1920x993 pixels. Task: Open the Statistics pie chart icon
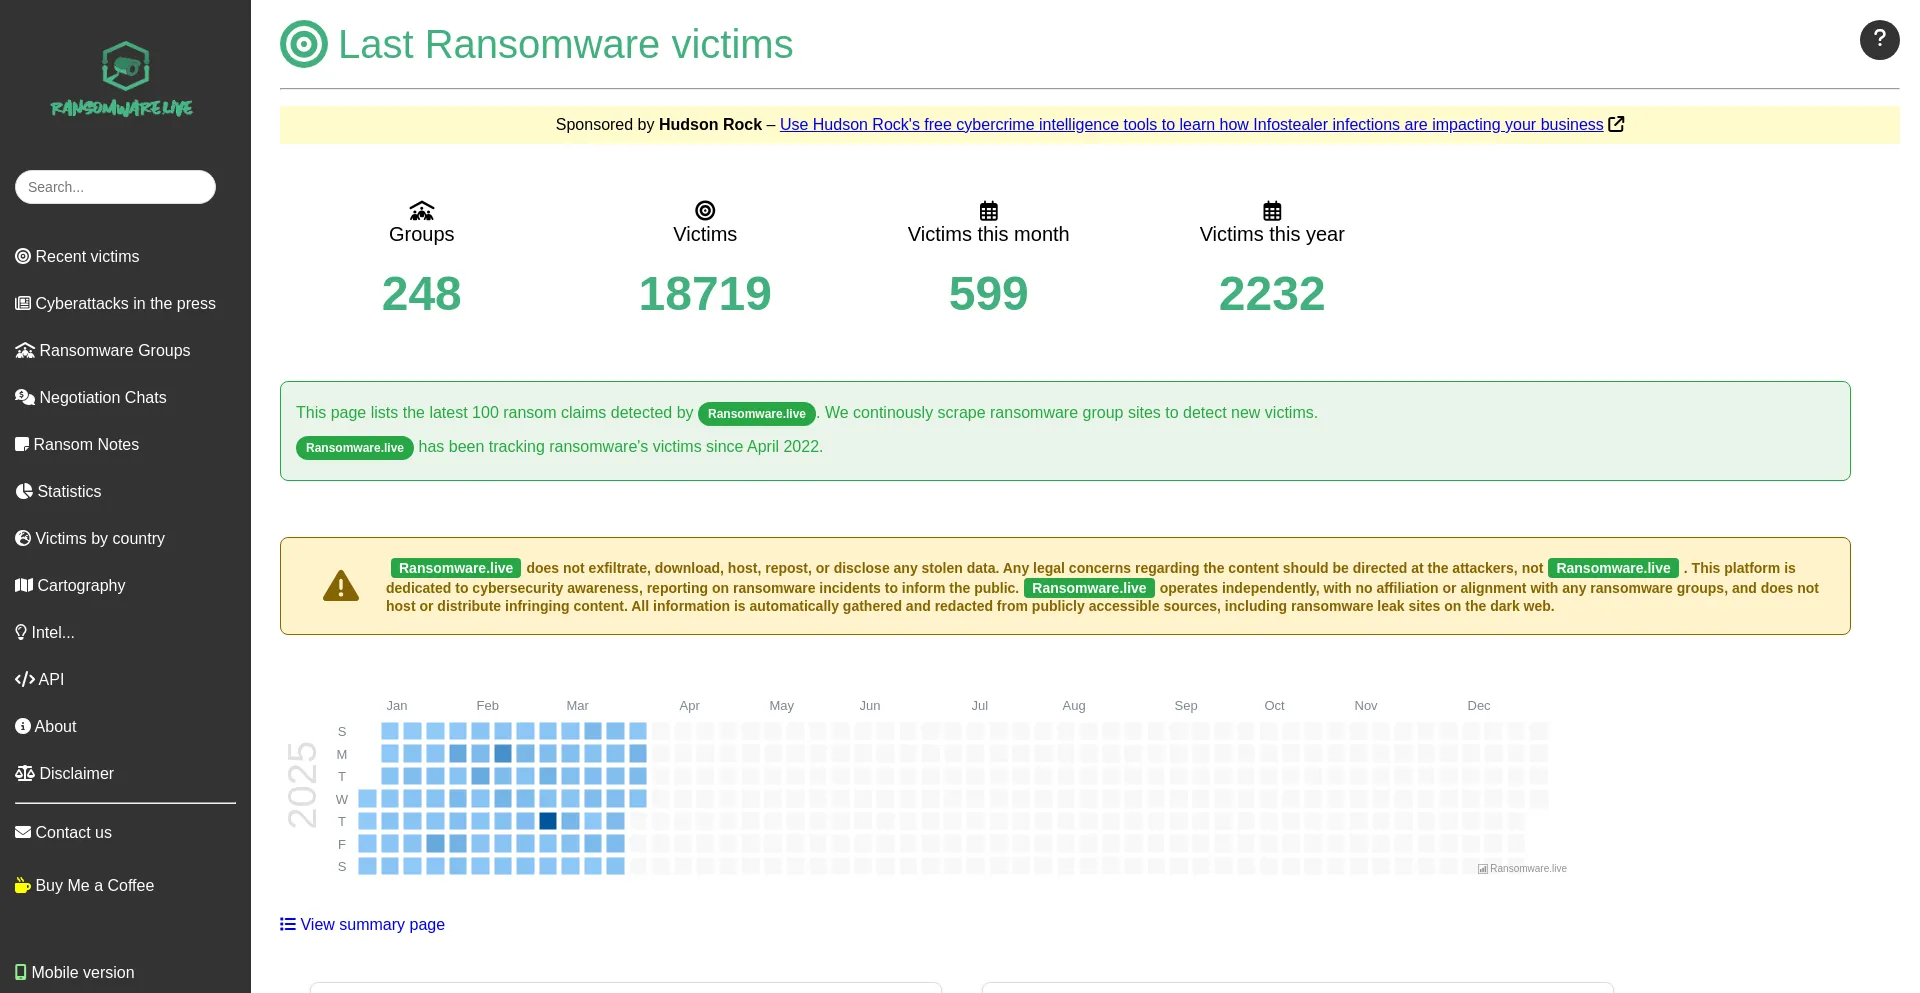tap(23, 491)
